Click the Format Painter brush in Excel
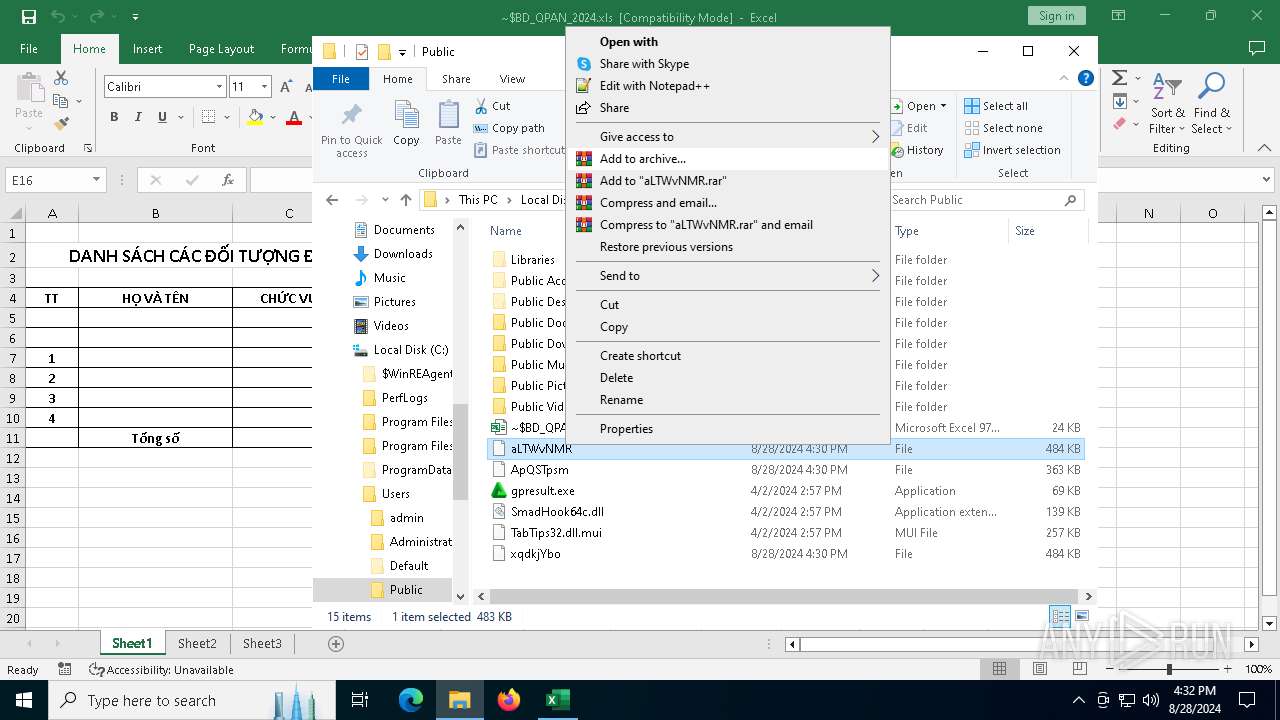This screenshot has height=720, width=1280. (x=61, y=123)
